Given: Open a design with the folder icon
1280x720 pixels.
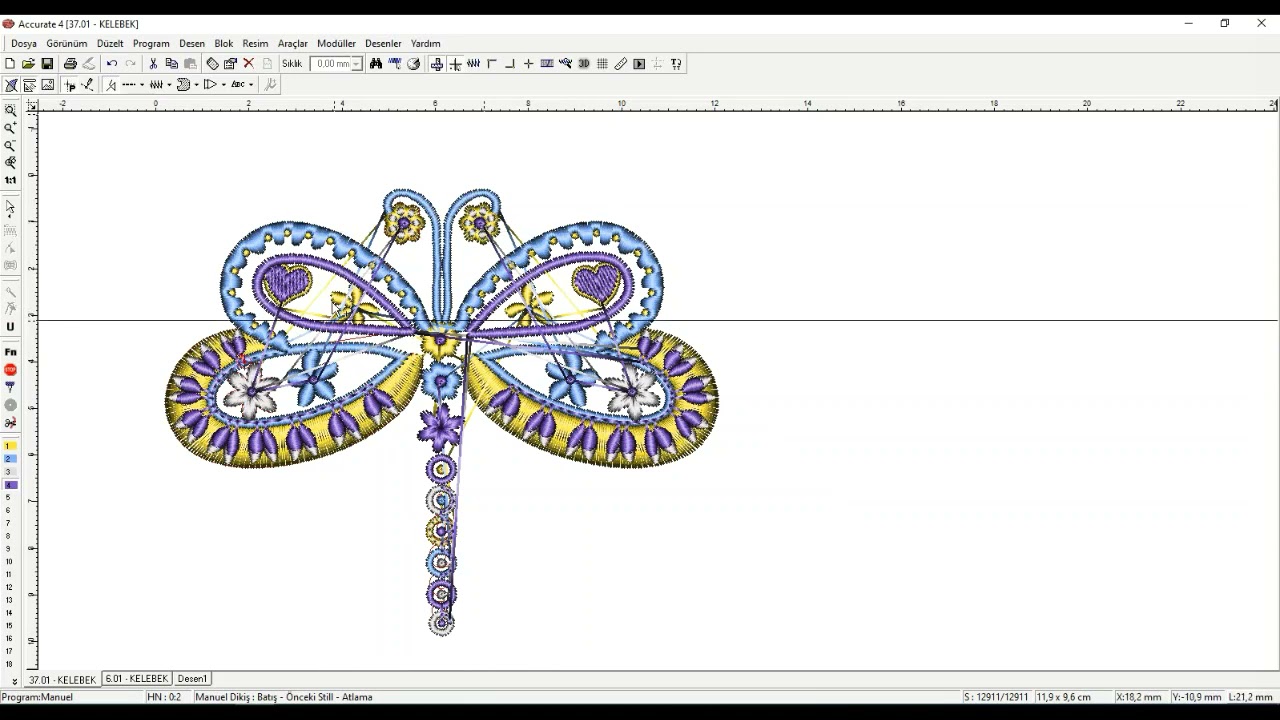Looking at the screenshot, I should [x=28, y=64].
